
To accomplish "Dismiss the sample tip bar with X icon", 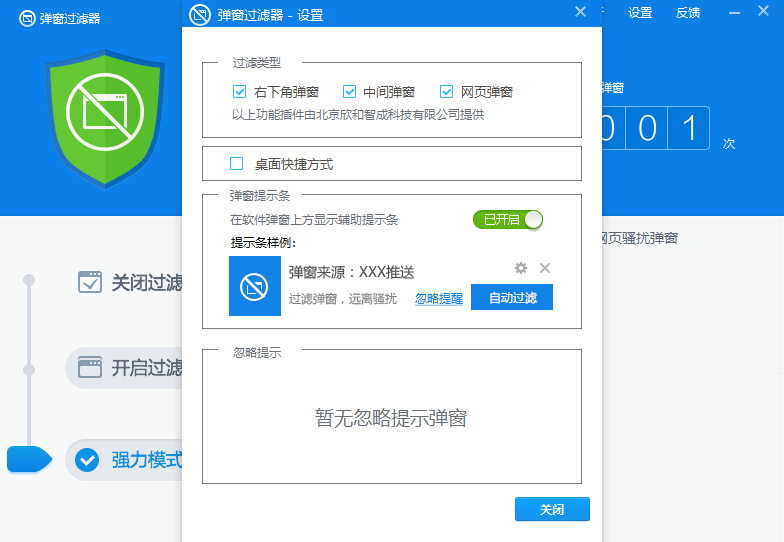I will pos(545,268).
